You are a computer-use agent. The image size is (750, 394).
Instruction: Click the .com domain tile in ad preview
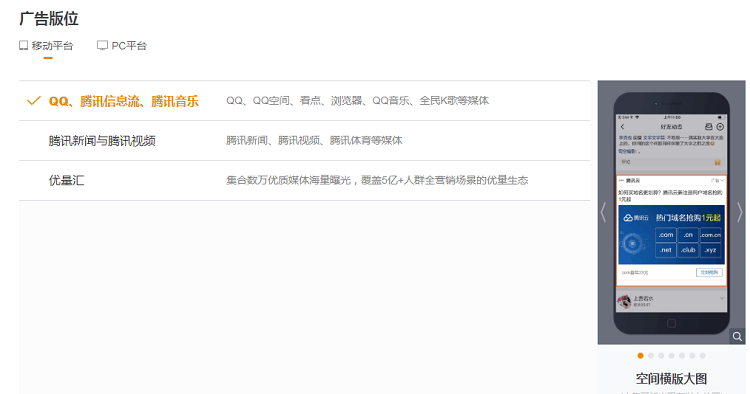coord(665,235)
